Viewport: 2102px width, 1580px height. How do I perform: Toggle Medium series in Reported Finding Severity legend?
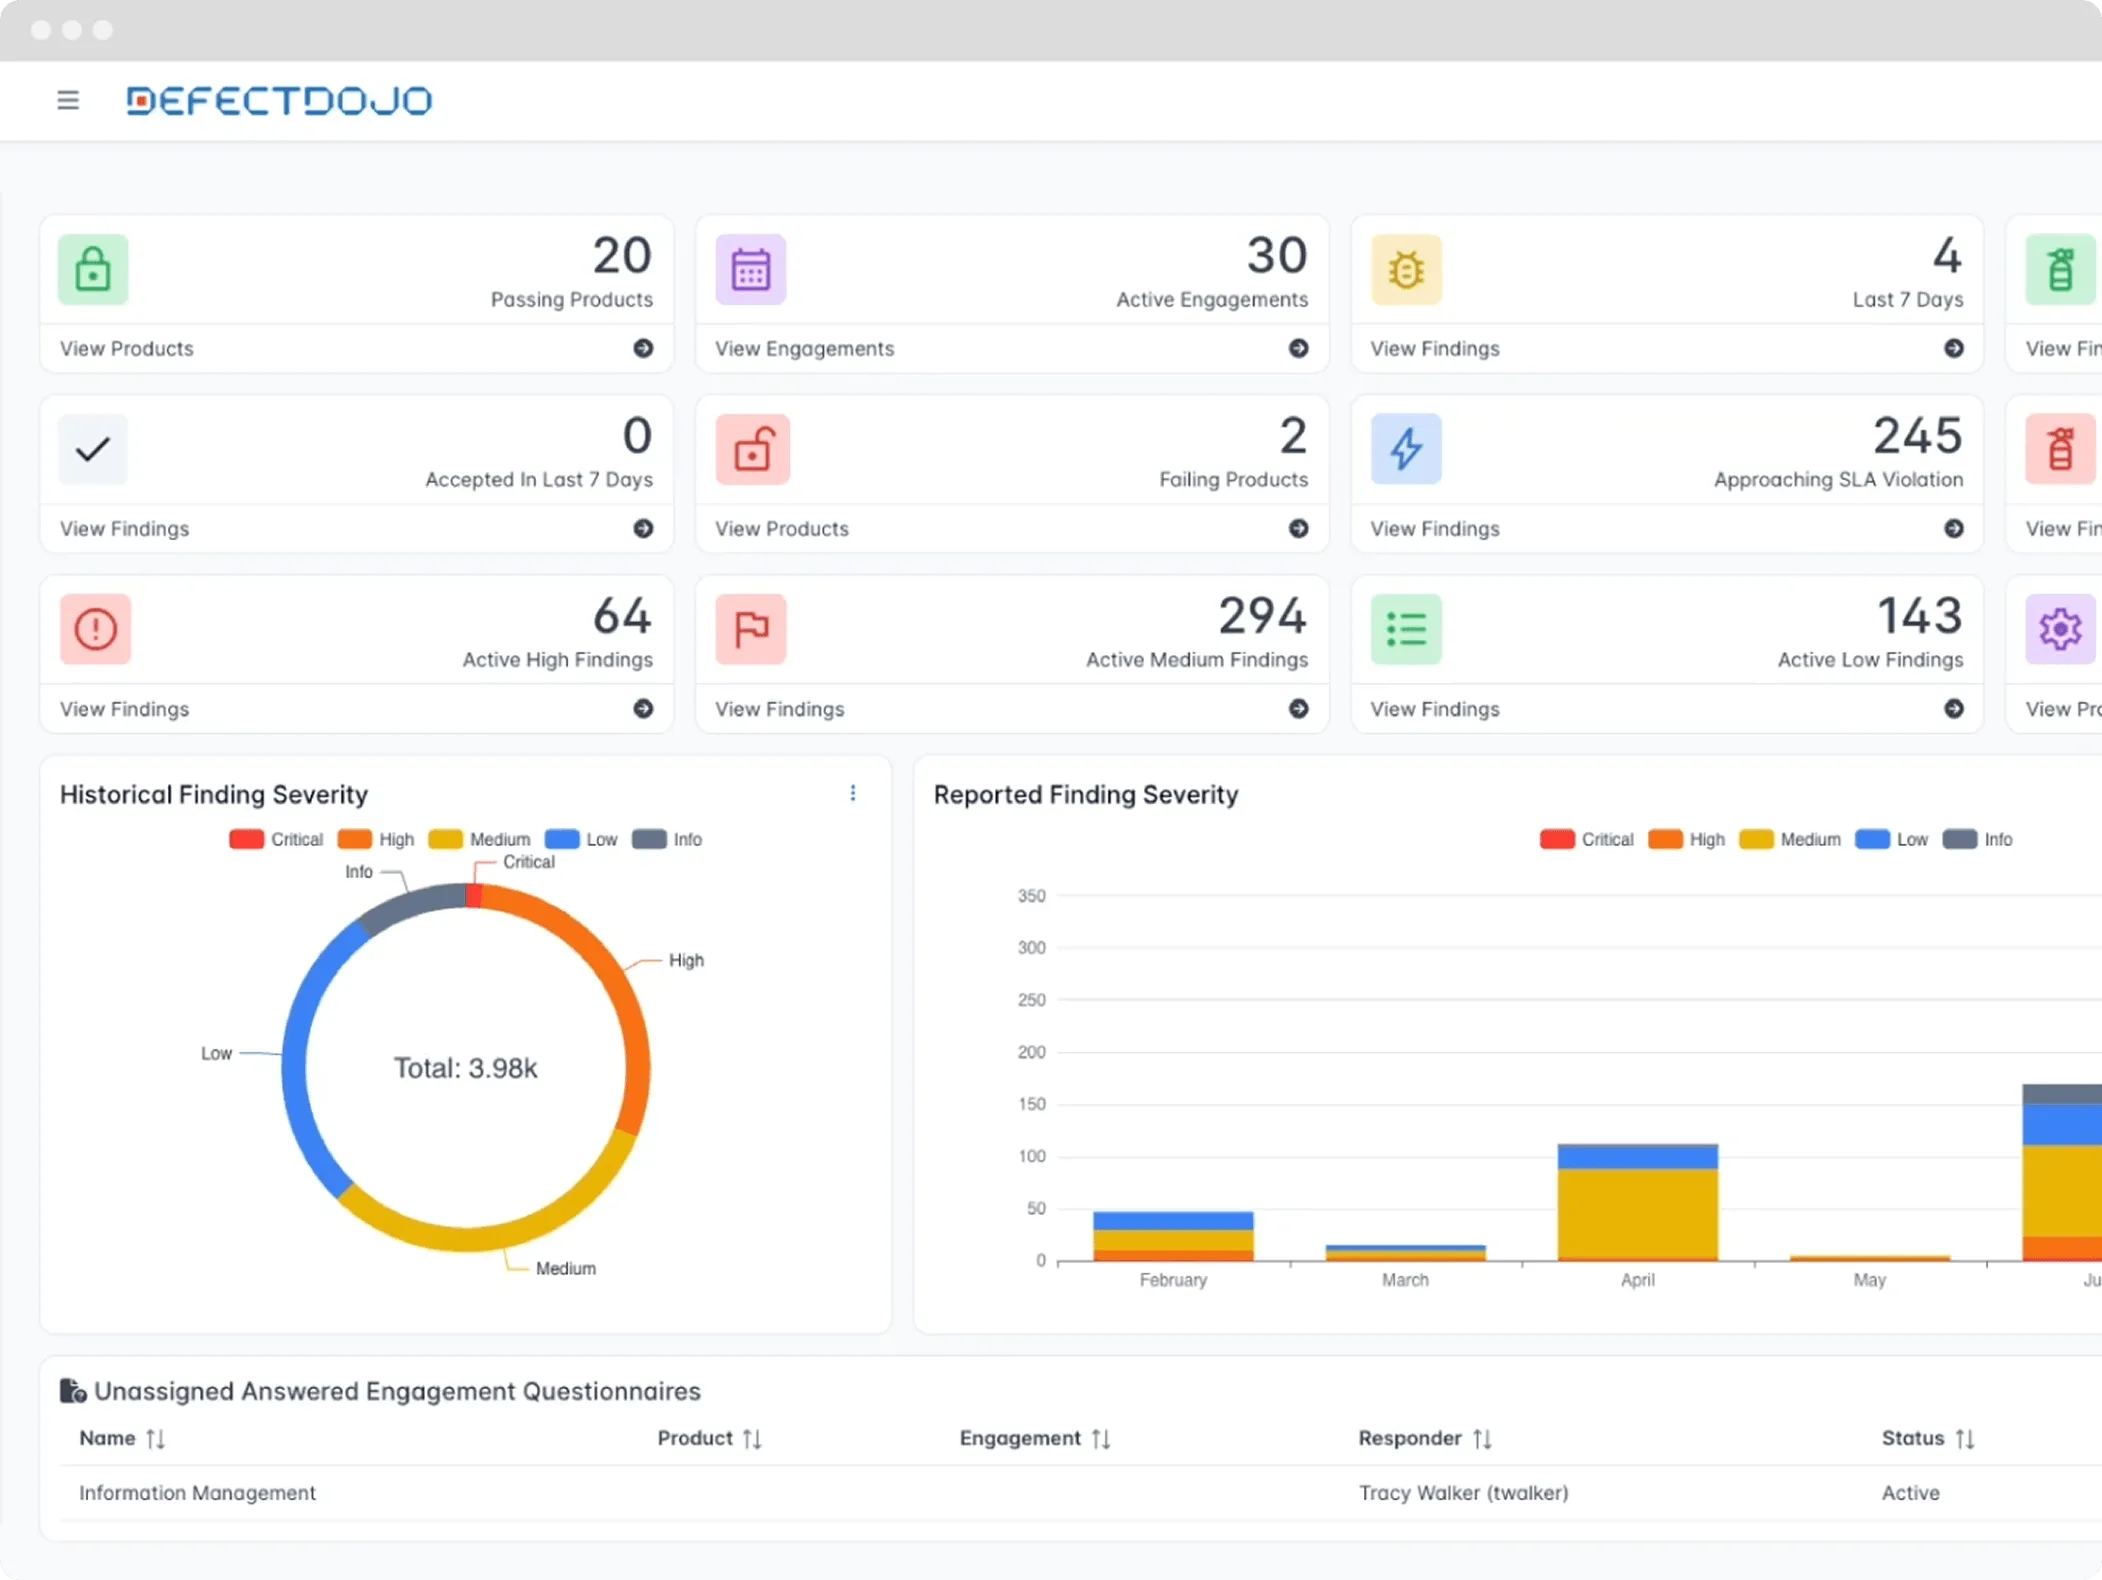click(x=1790, y=839)
